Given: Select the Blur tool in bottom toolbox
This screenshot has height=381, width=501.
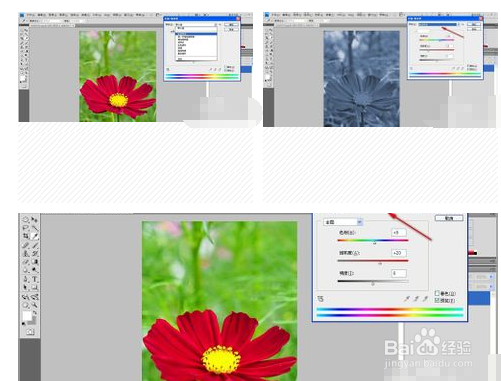Looking at the screenshot, I should (x=25, y=270).
